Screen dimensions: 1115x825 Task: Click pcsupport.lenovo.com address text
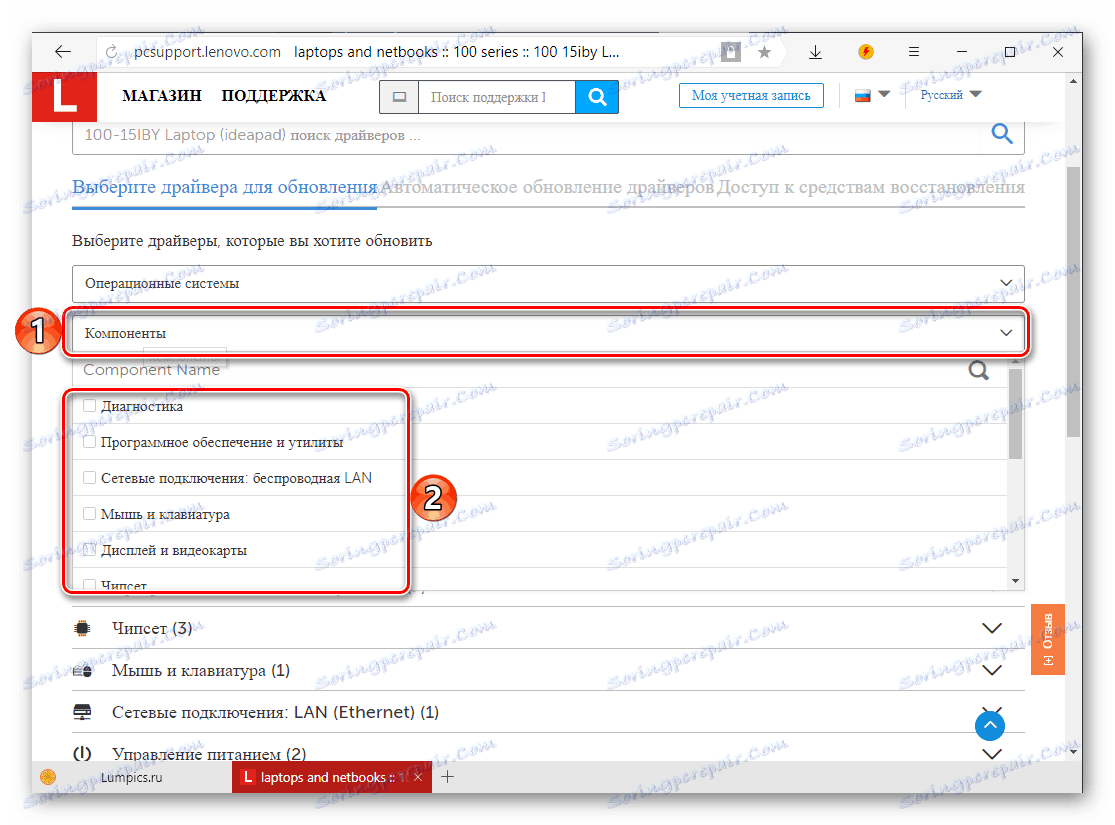click(x=207, y=52)
